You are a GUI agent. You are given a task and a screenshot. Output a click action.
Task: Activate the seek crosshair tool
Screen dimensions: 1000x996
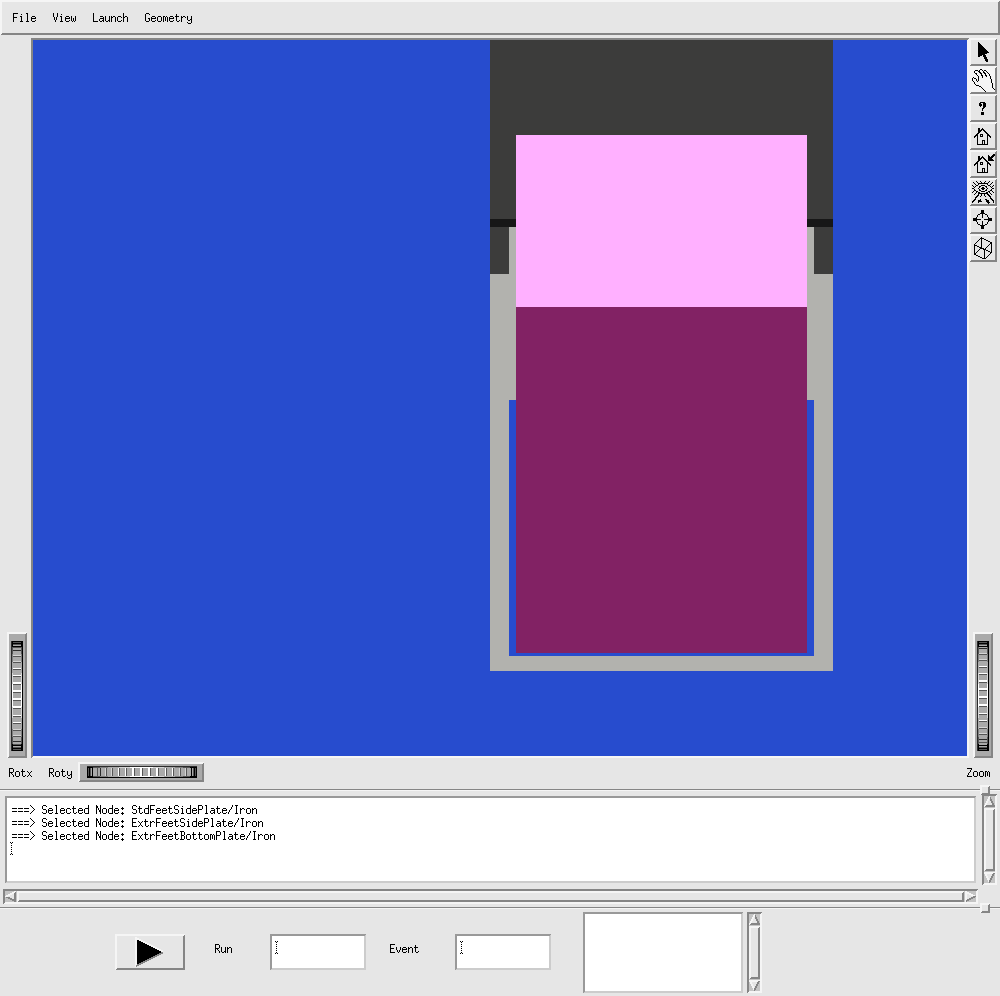coord(983,221)
